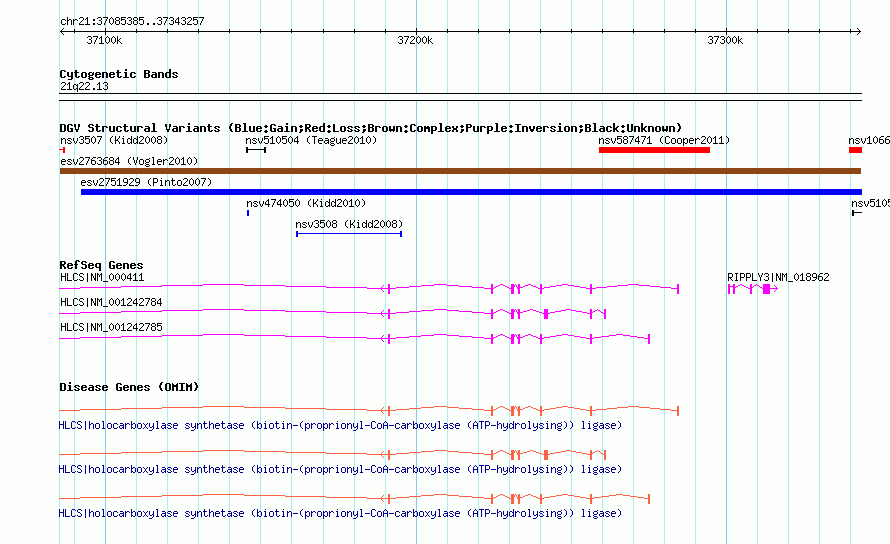Click the RefSeq Genes track title
Viewport: 890px width, 544px height.
pyautogui.click(x=101, y=265)
